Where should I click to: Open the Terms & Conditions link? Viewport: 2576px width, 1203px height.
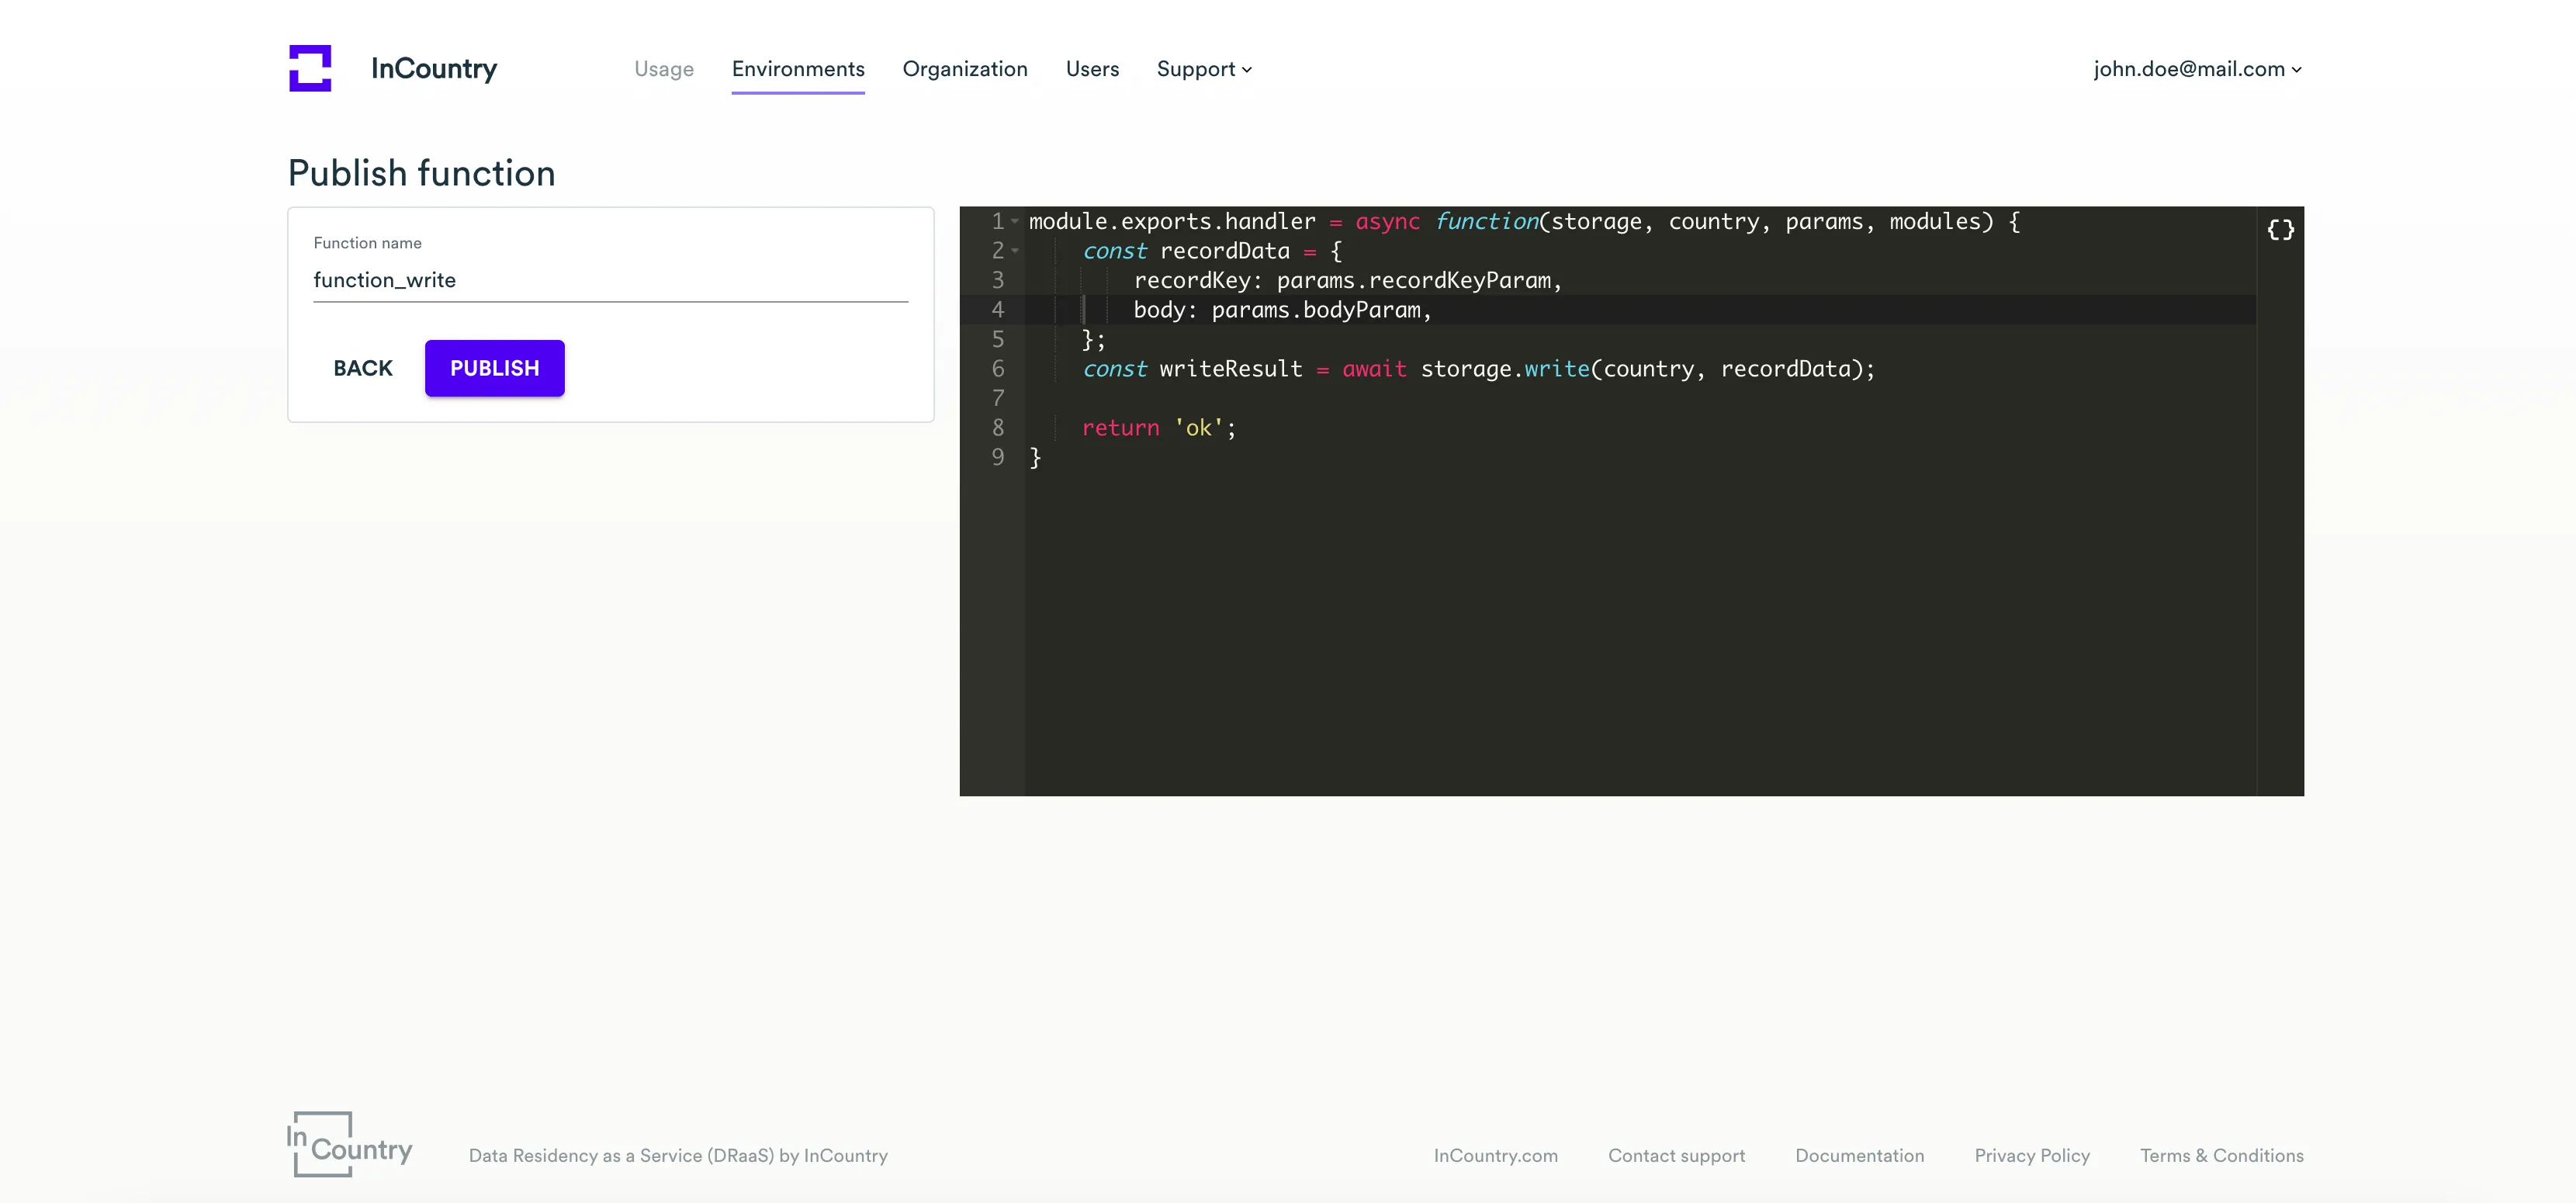[x=2221, y=1155]
